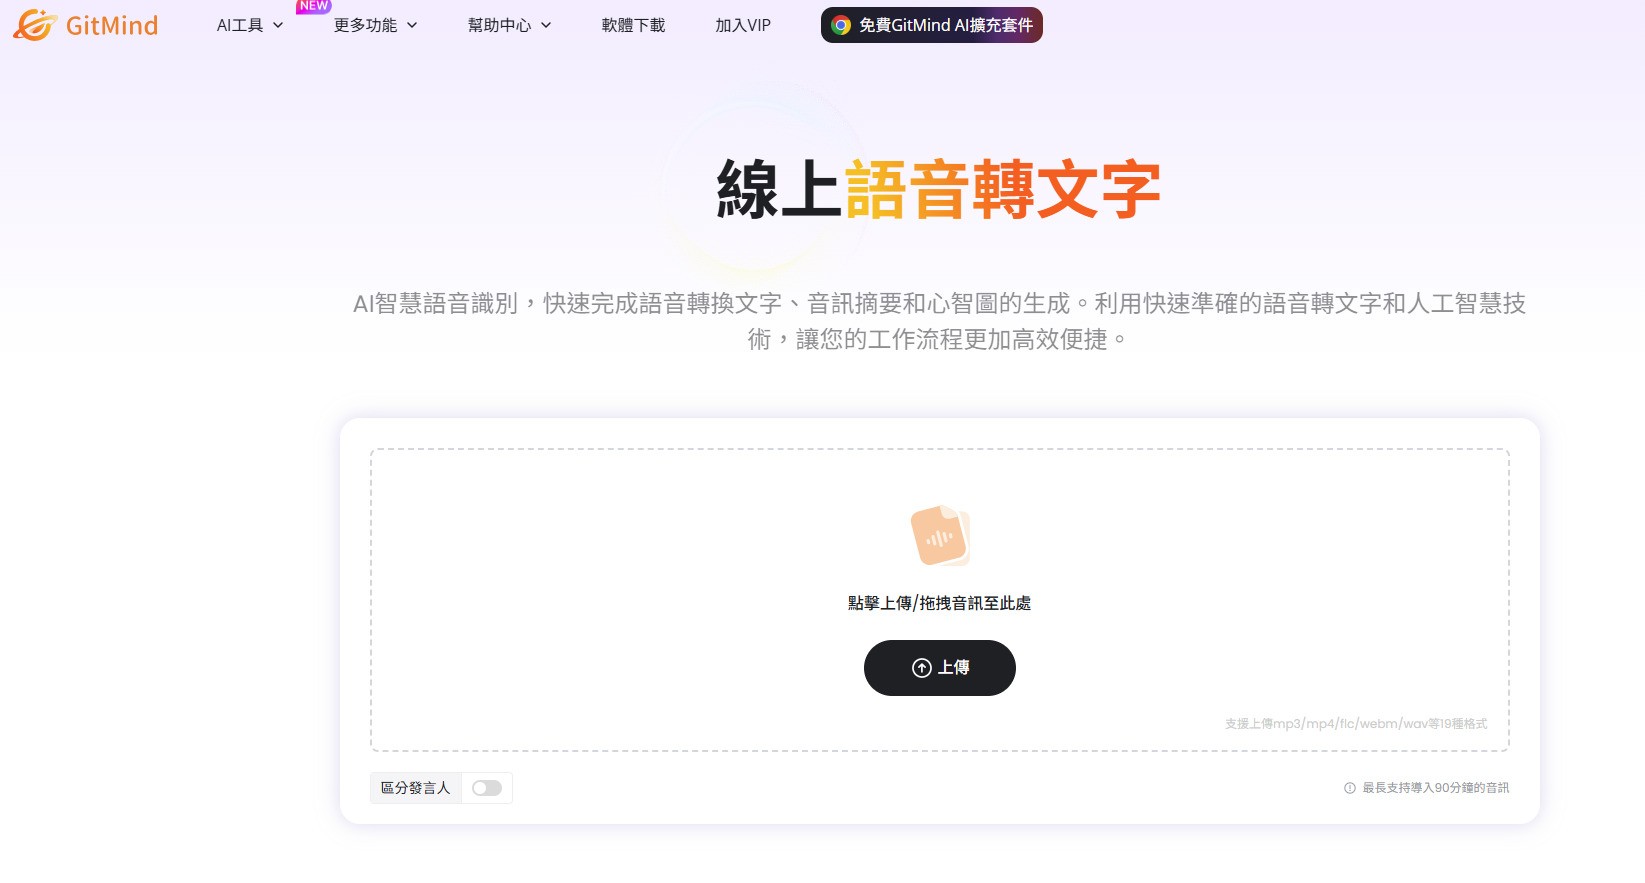The height and width of the screenshot is (883, 1645).
Task: Click the info icon beside 90分鐘 note
Action: tap(1350, 788)
